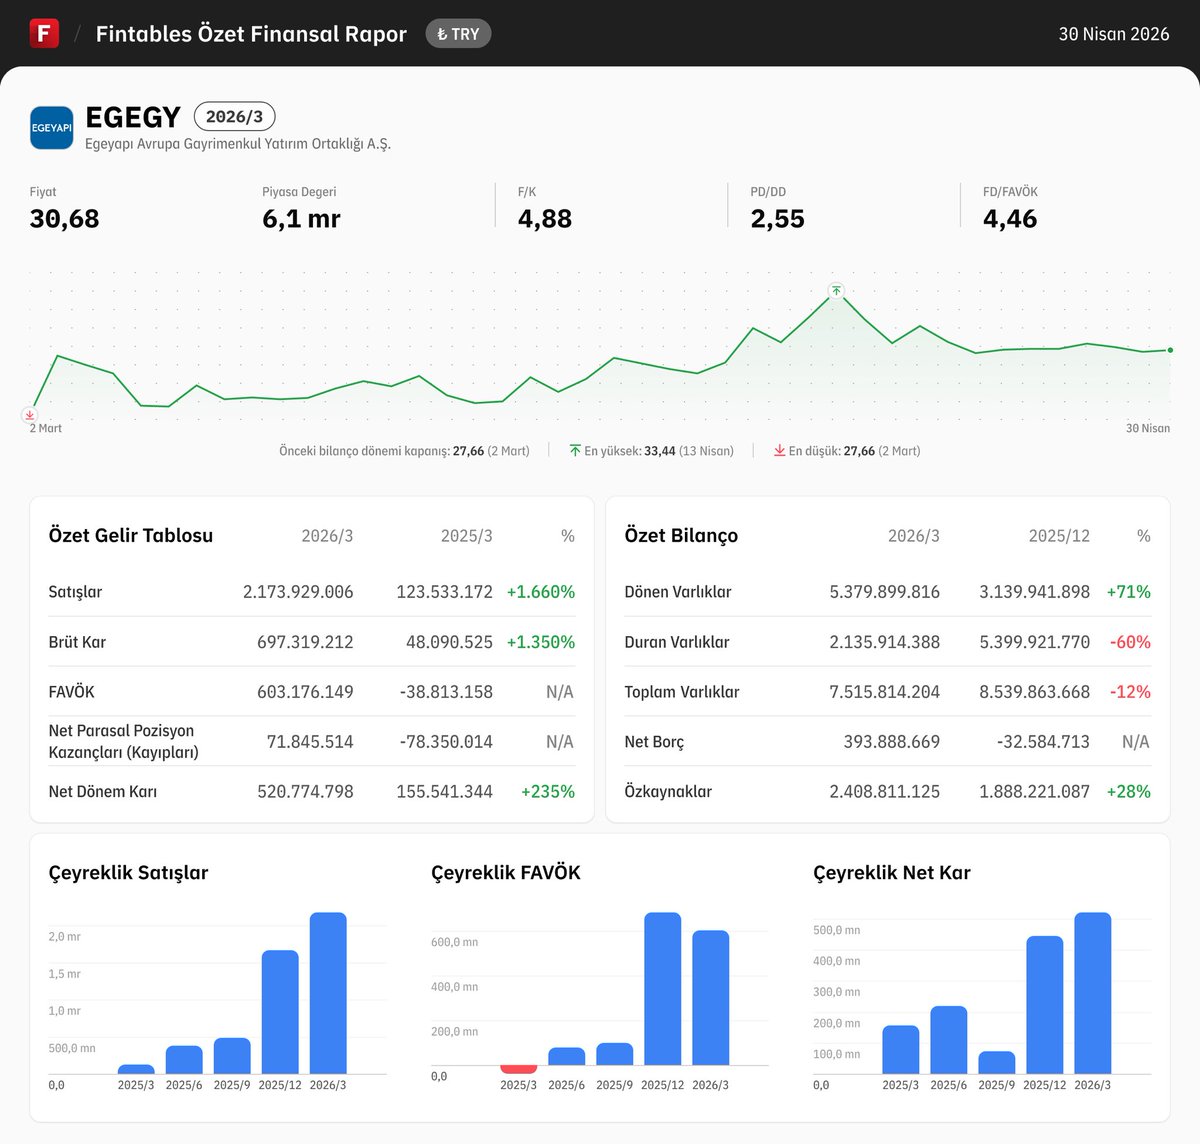The width and height of the screenshot is (1200, 1144).
Task: Click the 2026/3 bar in Çeyreklik Satışlar
Action: (328, 993)
